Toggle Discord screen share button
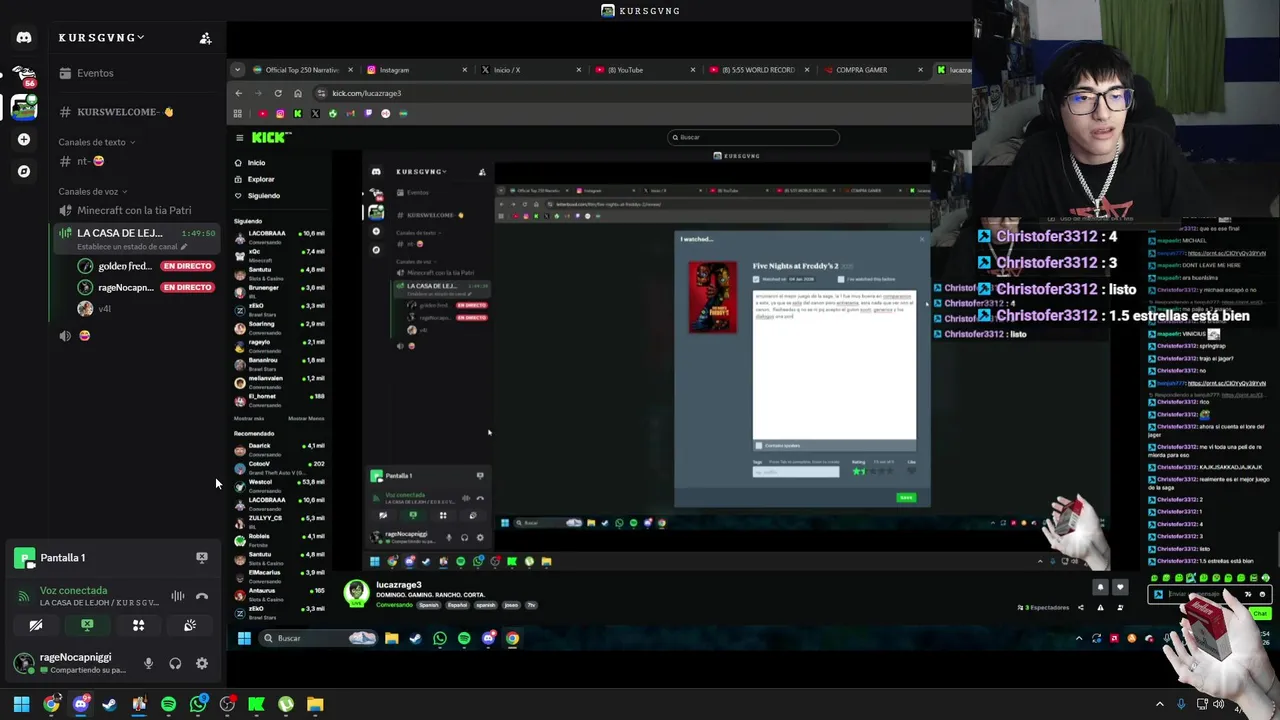 point(87,625)
